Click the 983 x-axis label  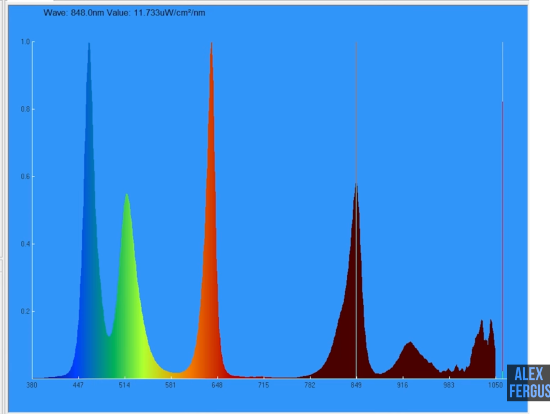tap(449, 385)
